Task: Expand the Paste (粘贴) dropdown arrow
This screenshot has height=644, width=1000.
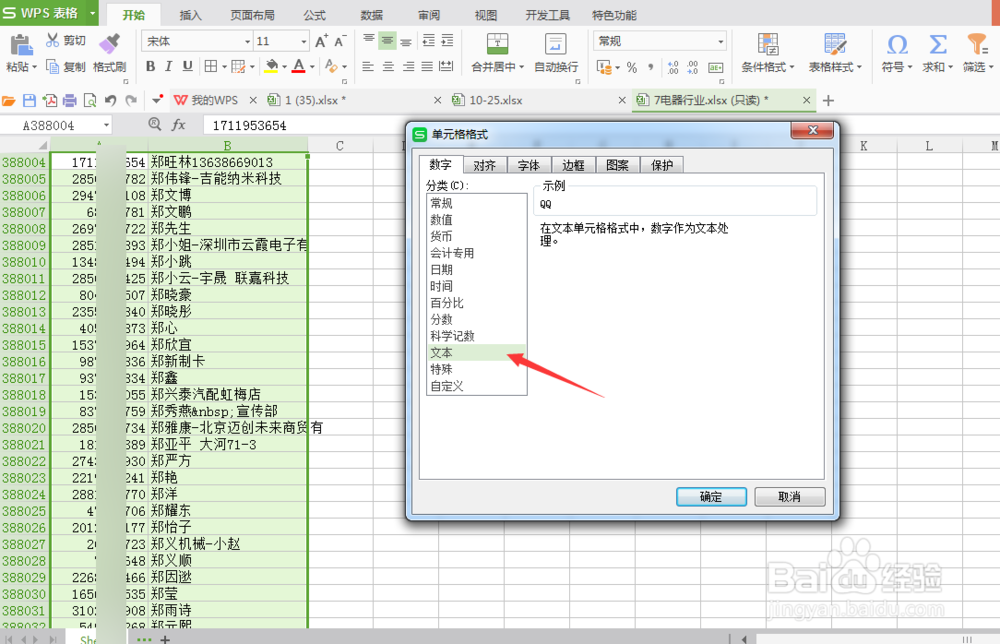Action: tap(34, 67)
